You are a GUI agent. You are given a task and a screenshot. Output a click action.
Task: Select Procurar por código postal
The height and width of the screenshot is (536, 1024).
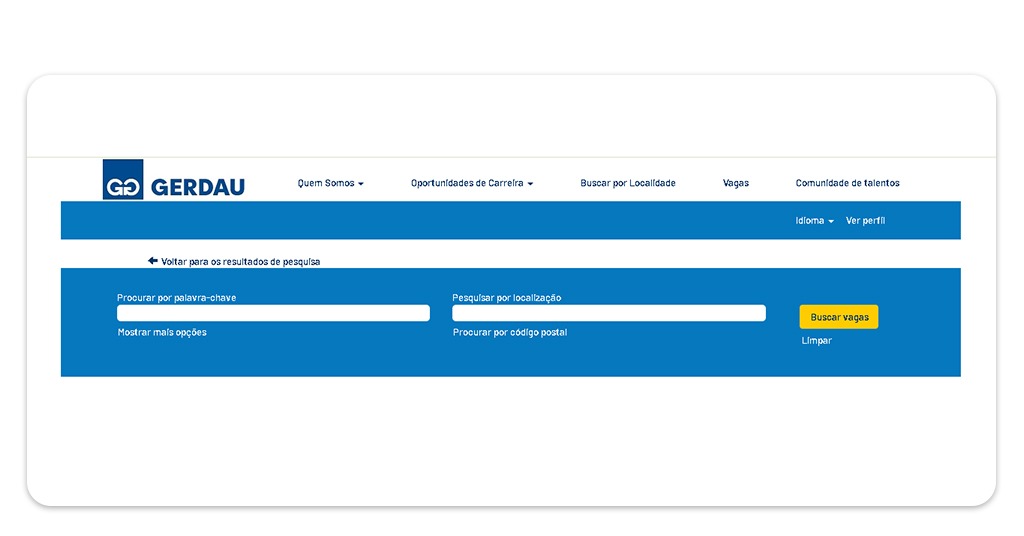(x=509, y=332)
